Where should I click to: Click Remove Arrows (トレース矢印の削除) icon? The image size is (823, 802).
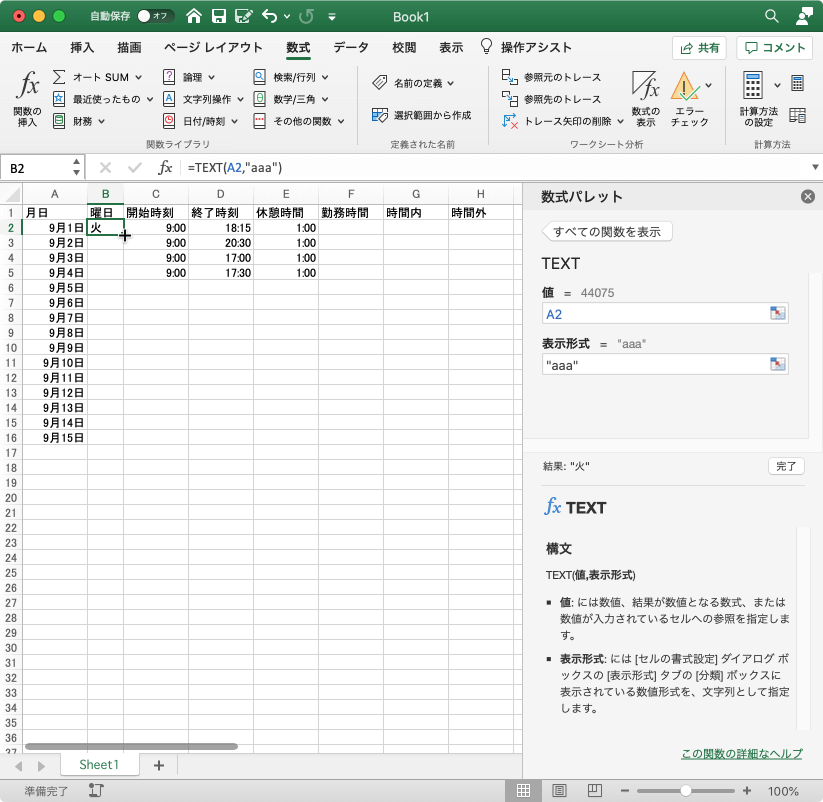[510, 121]
